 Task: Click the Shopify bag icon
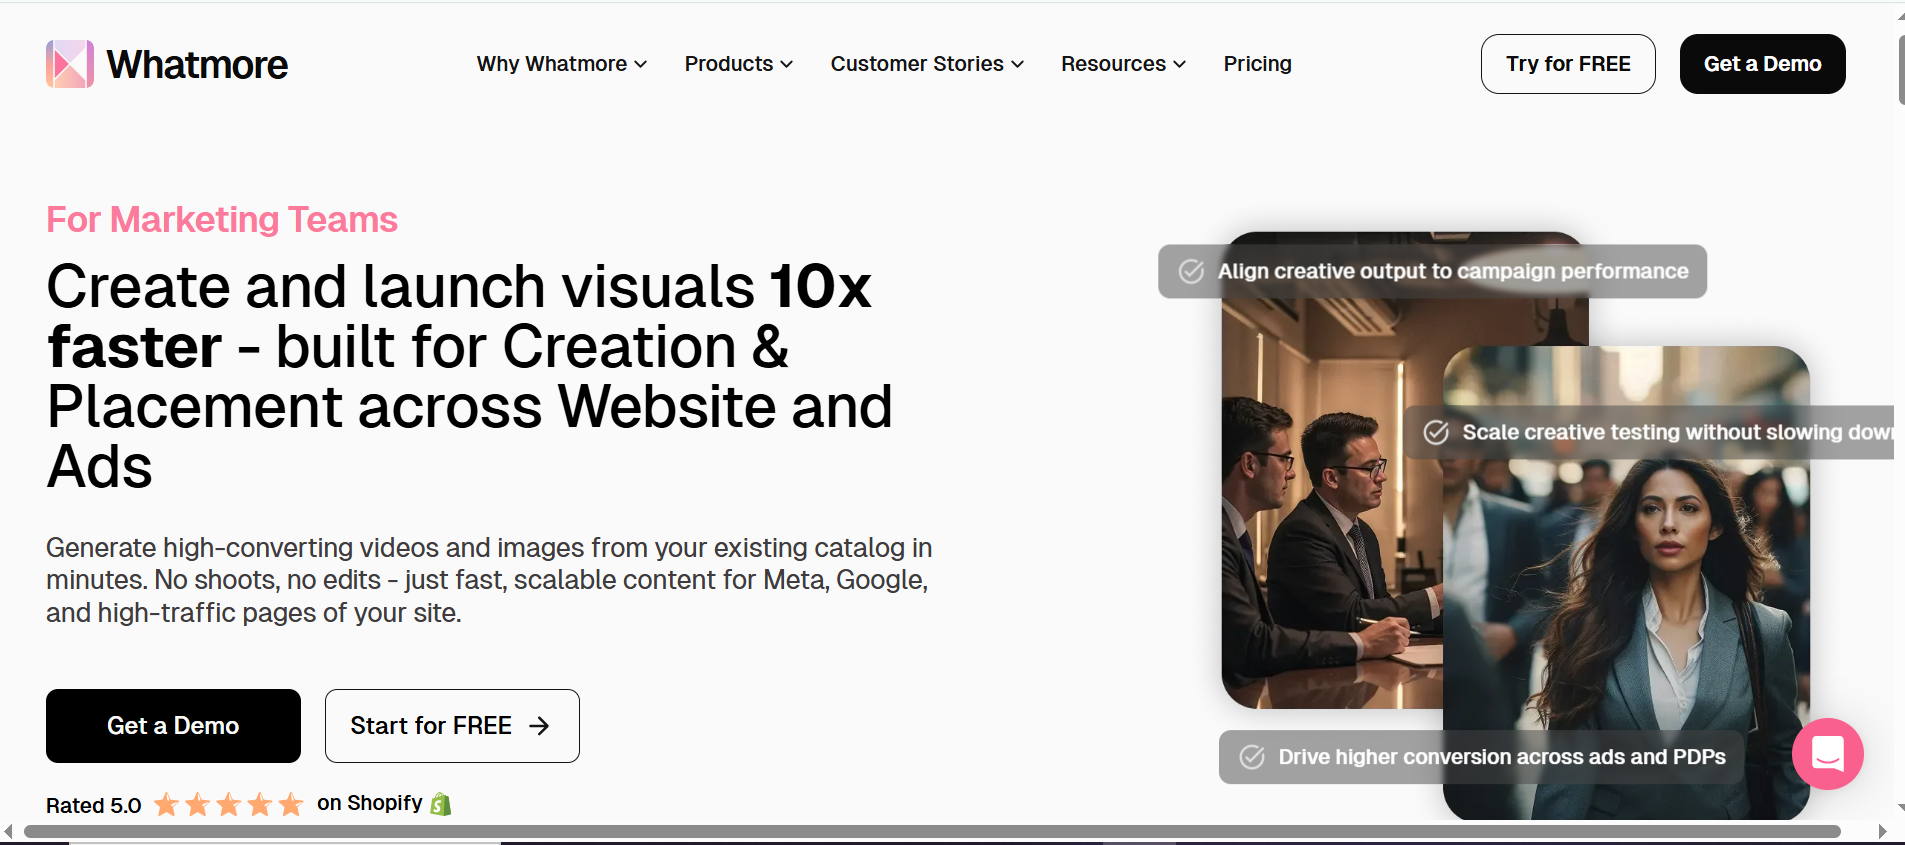tap(441, 804)
